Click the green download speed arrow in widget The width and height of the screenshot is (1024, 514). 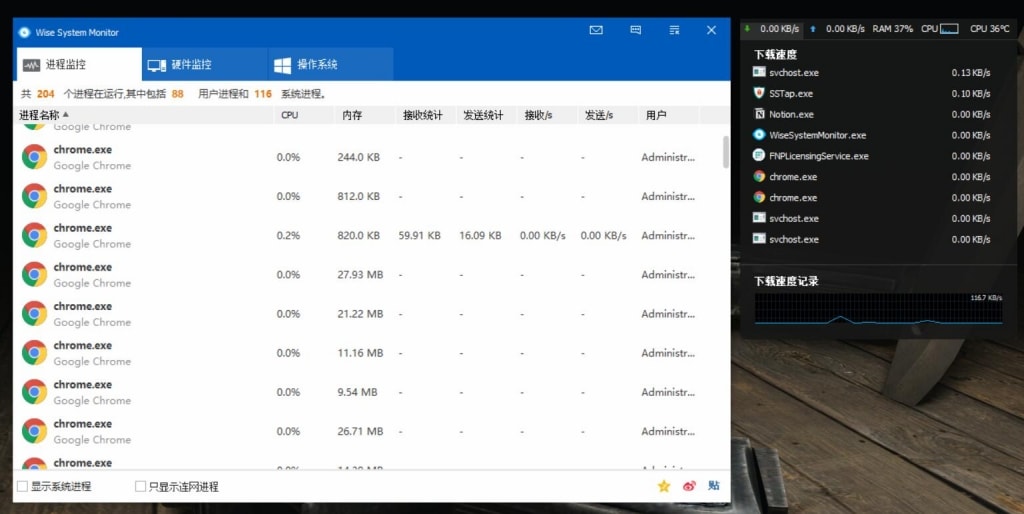(748, 29)
